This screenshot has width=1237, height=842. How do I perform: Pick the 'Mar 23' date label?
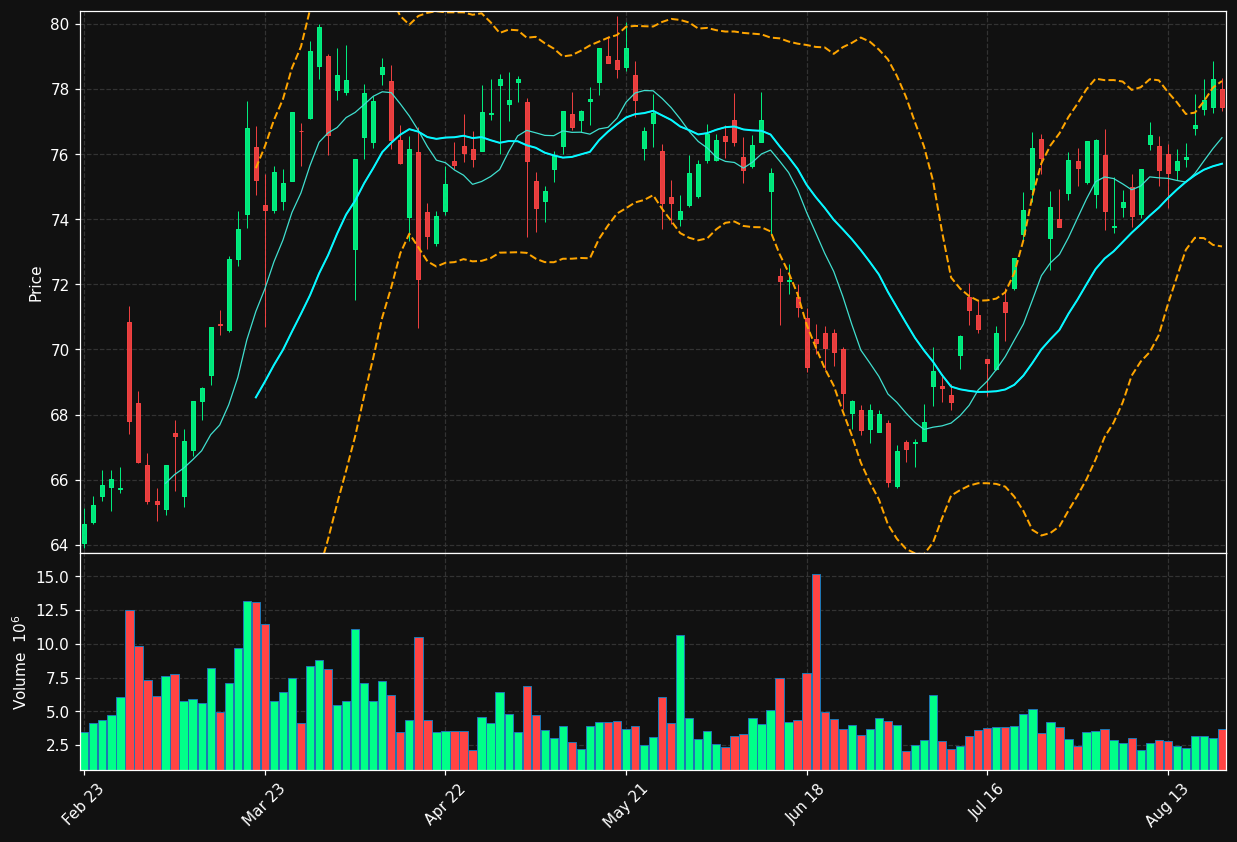pyautogui.click(x=263, y=804)
